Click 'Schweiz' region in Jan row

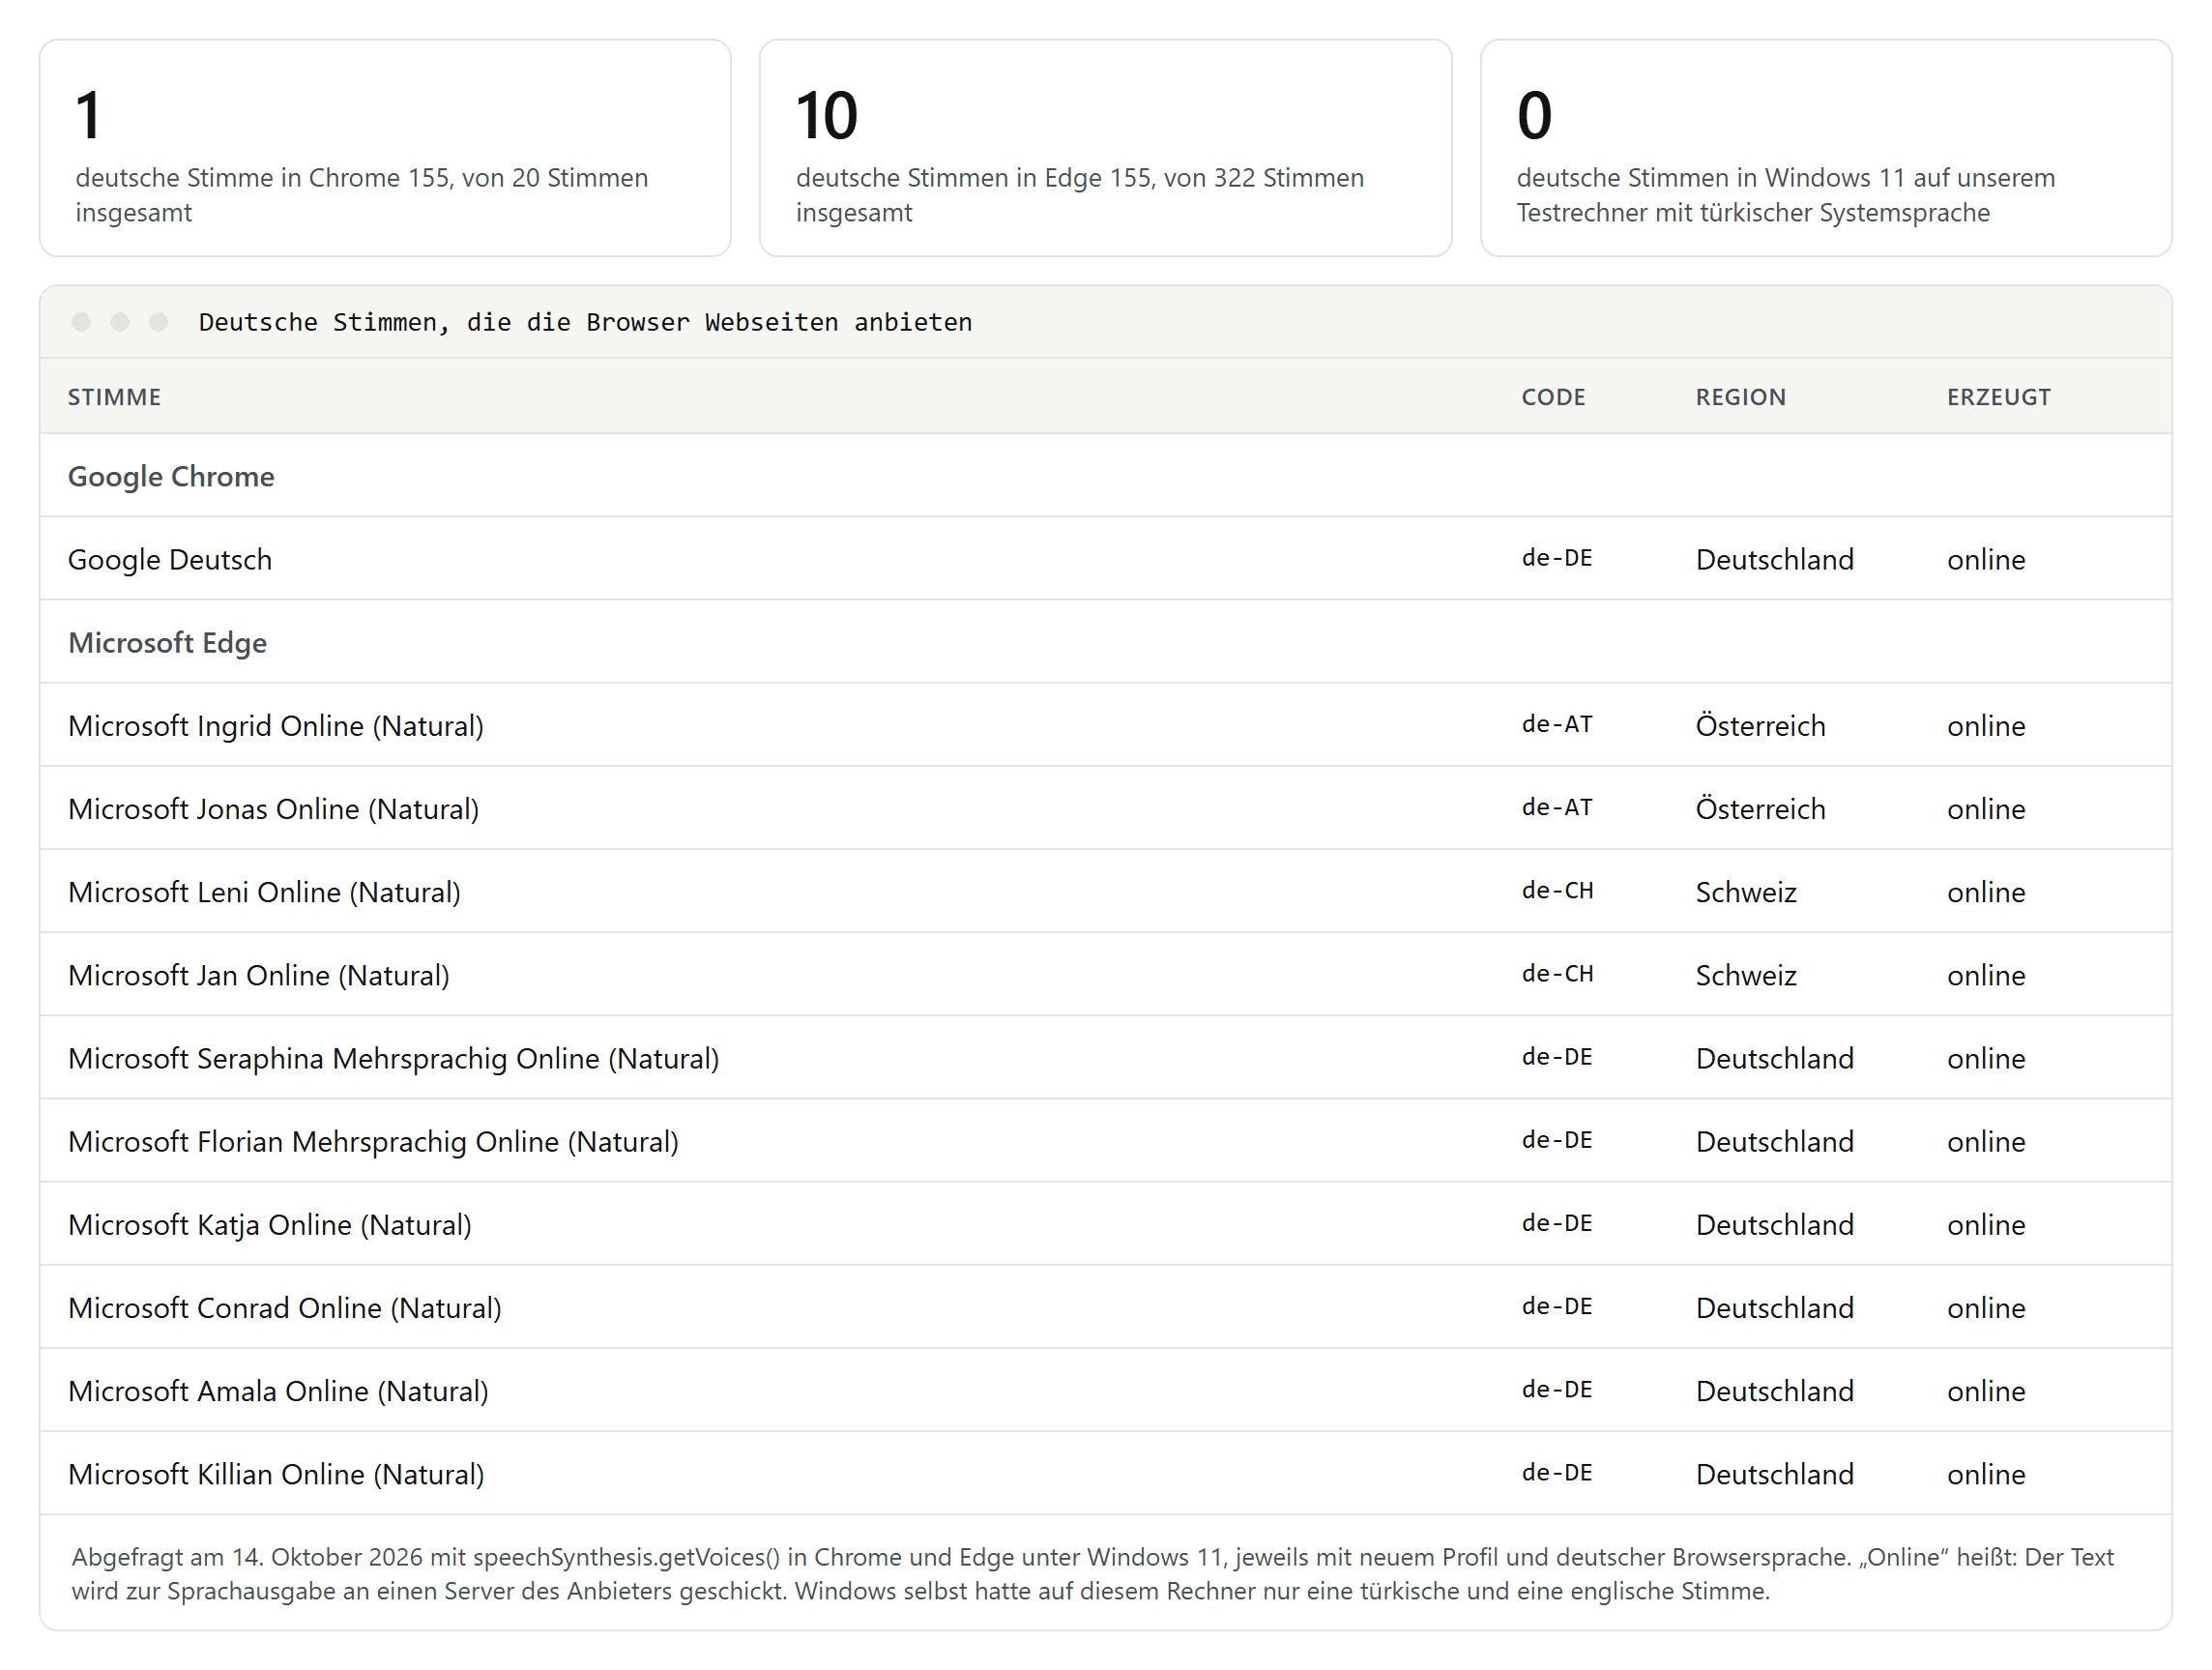pyautogui.click(x=1746, y=974)
